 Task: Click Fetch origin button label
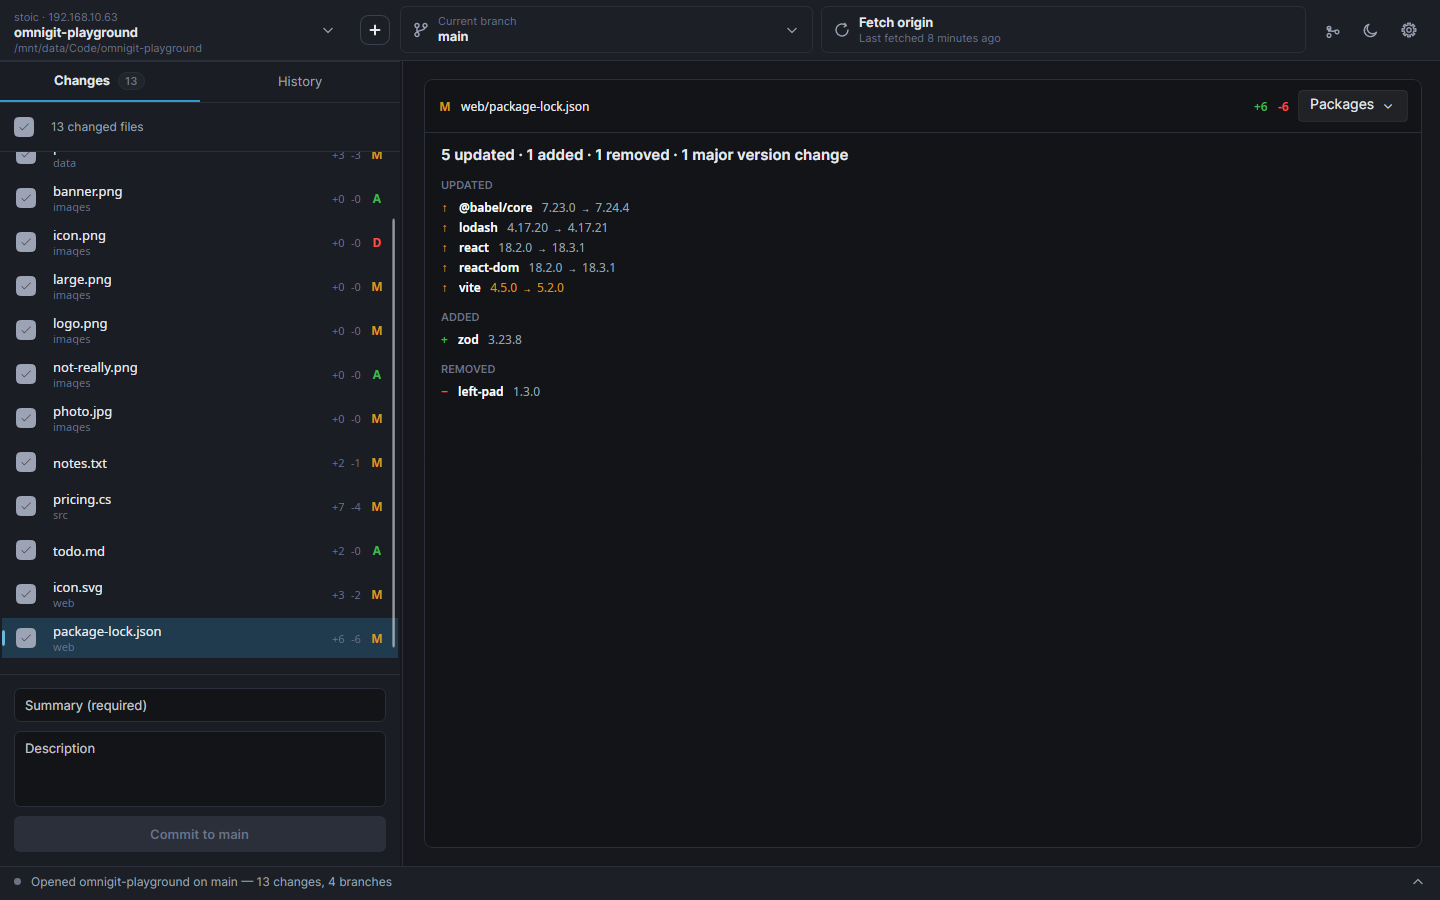click(x=896, y=22)
